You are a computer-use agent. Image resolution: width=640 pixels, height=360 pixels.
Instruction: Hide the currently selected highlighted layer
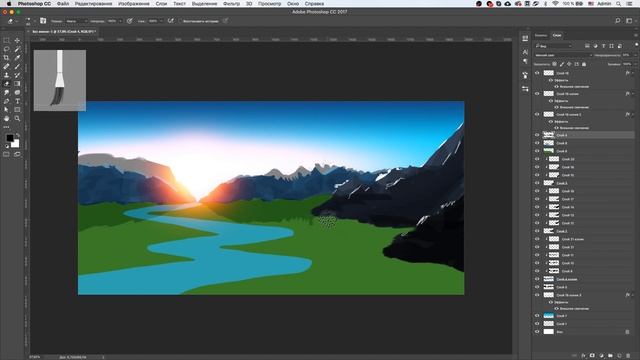(537, 135)
